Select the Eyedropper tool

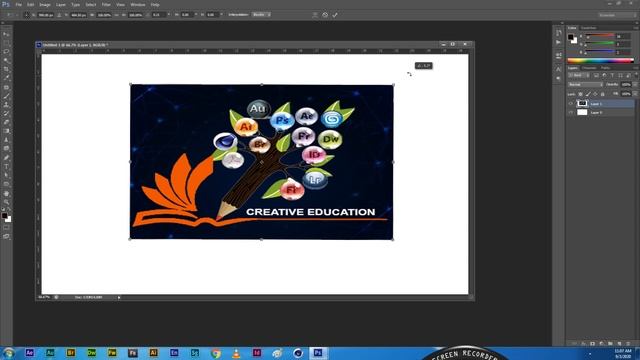coord(6,78)
